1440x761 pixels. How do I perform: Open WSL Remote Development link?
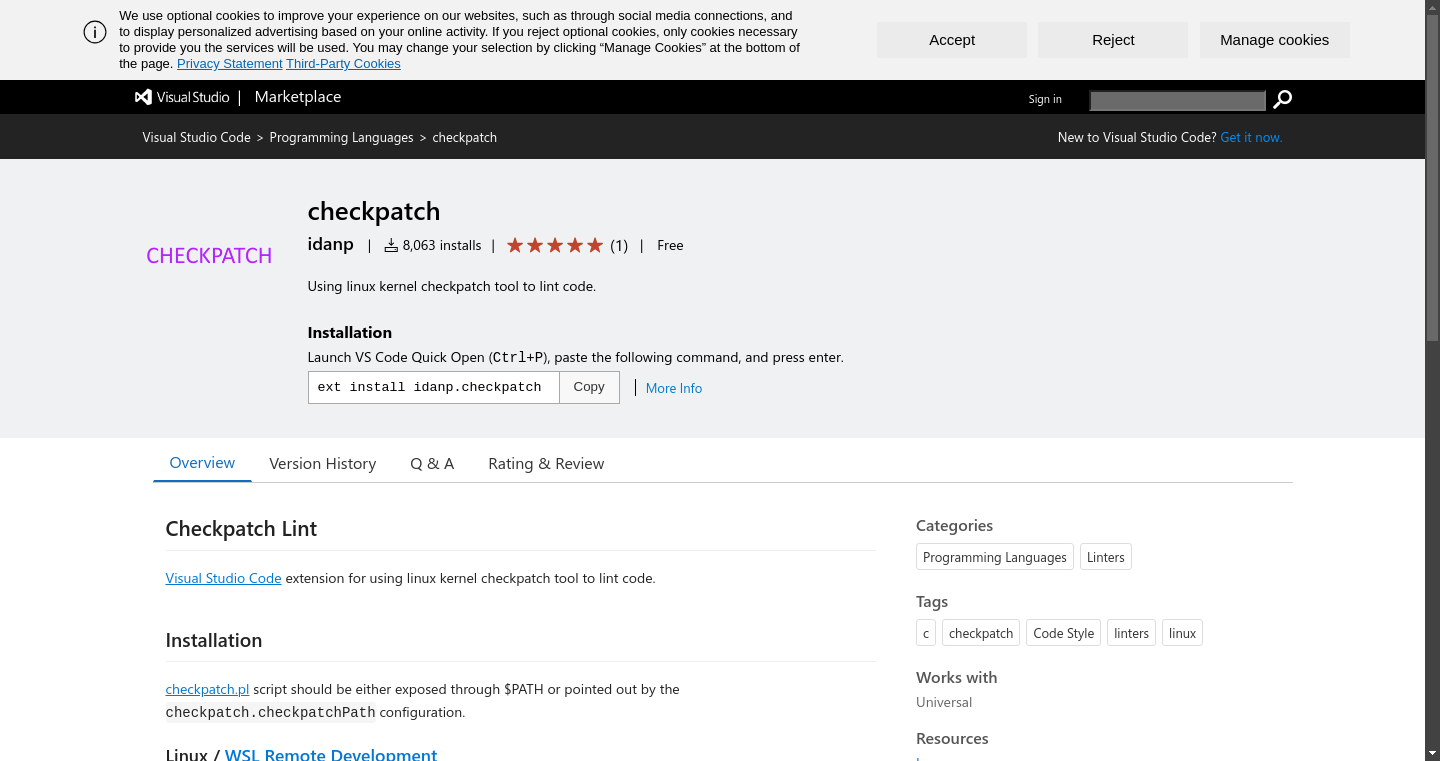click(x=331, y=754)
